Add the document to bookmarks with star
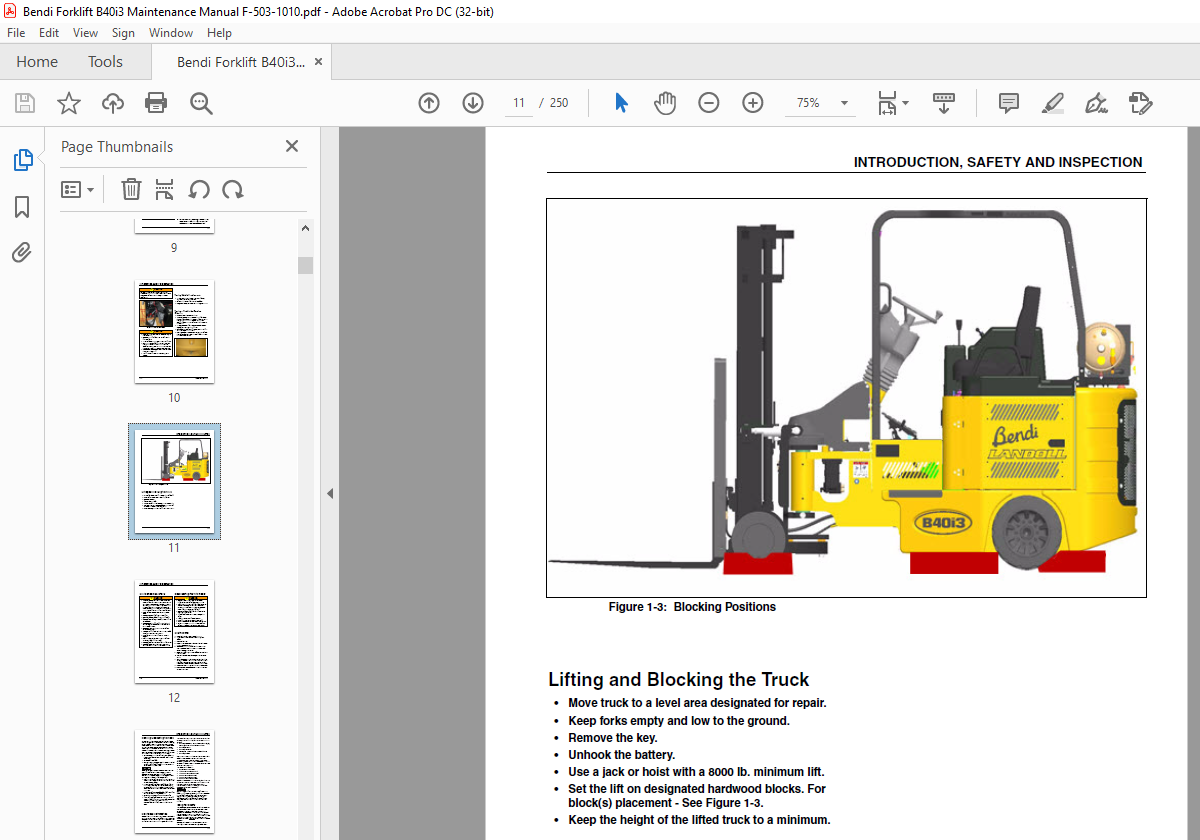The height and width of the screenshot is (840, 1200). (68, 103)
